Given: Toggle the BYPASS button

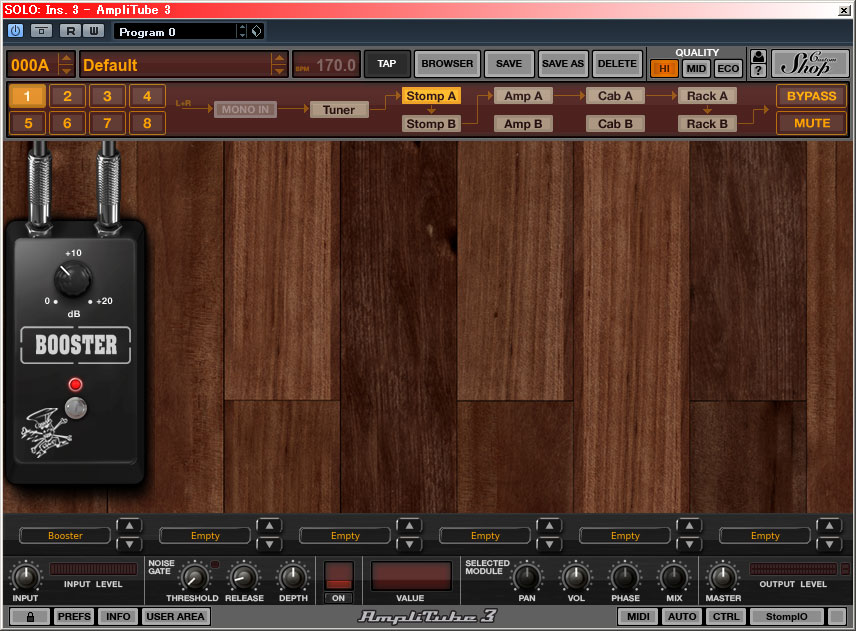Looking at the screenshot, I should pyautogui.click(x=811, y=96).
